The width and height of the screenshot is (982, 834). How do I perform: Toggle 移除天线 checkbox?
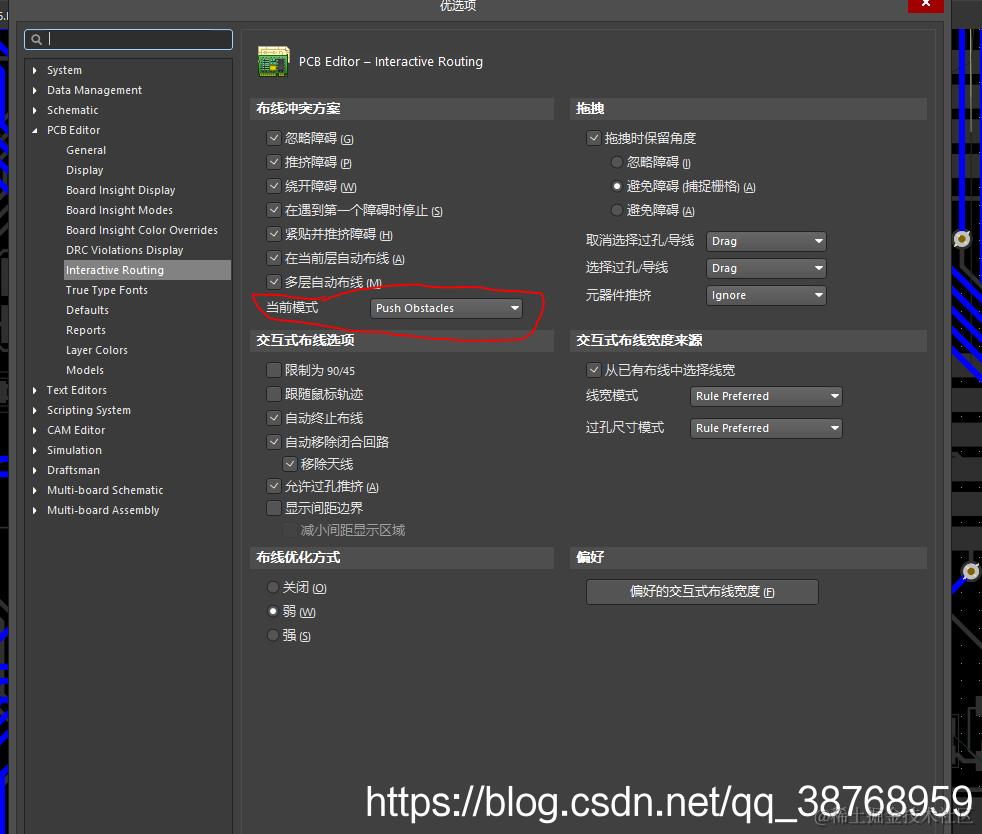point(289,464)
